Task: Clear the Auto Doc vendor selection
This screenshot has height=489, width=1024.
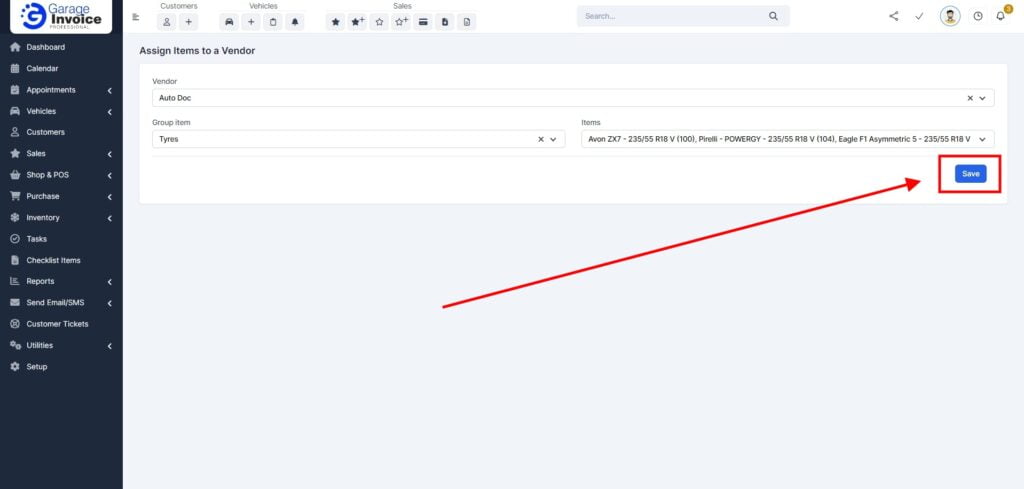Action: [x=970, y=98]
